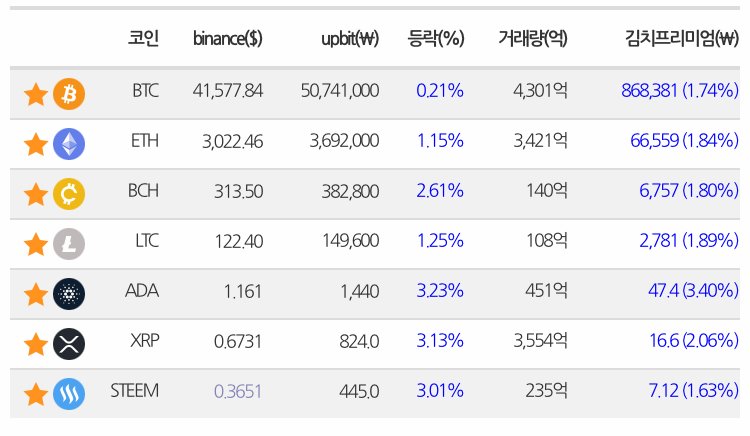This screenshot has width=750, height=436.
Task: Open the STEEM coin icon
Action: (x=69, y=394)
